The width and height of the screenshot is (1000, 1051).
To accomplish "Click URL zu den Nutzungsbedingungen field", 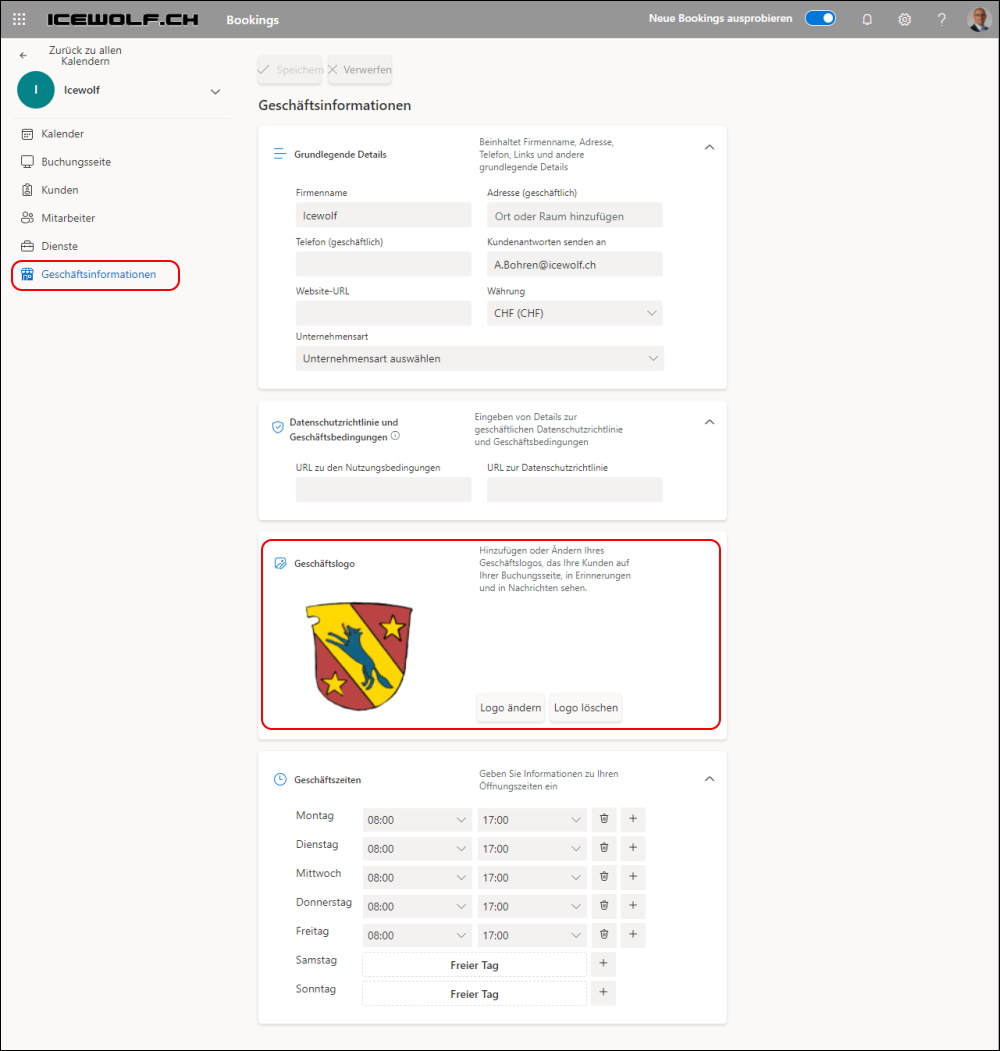I will pyautogui.click(x=383, y=489).
